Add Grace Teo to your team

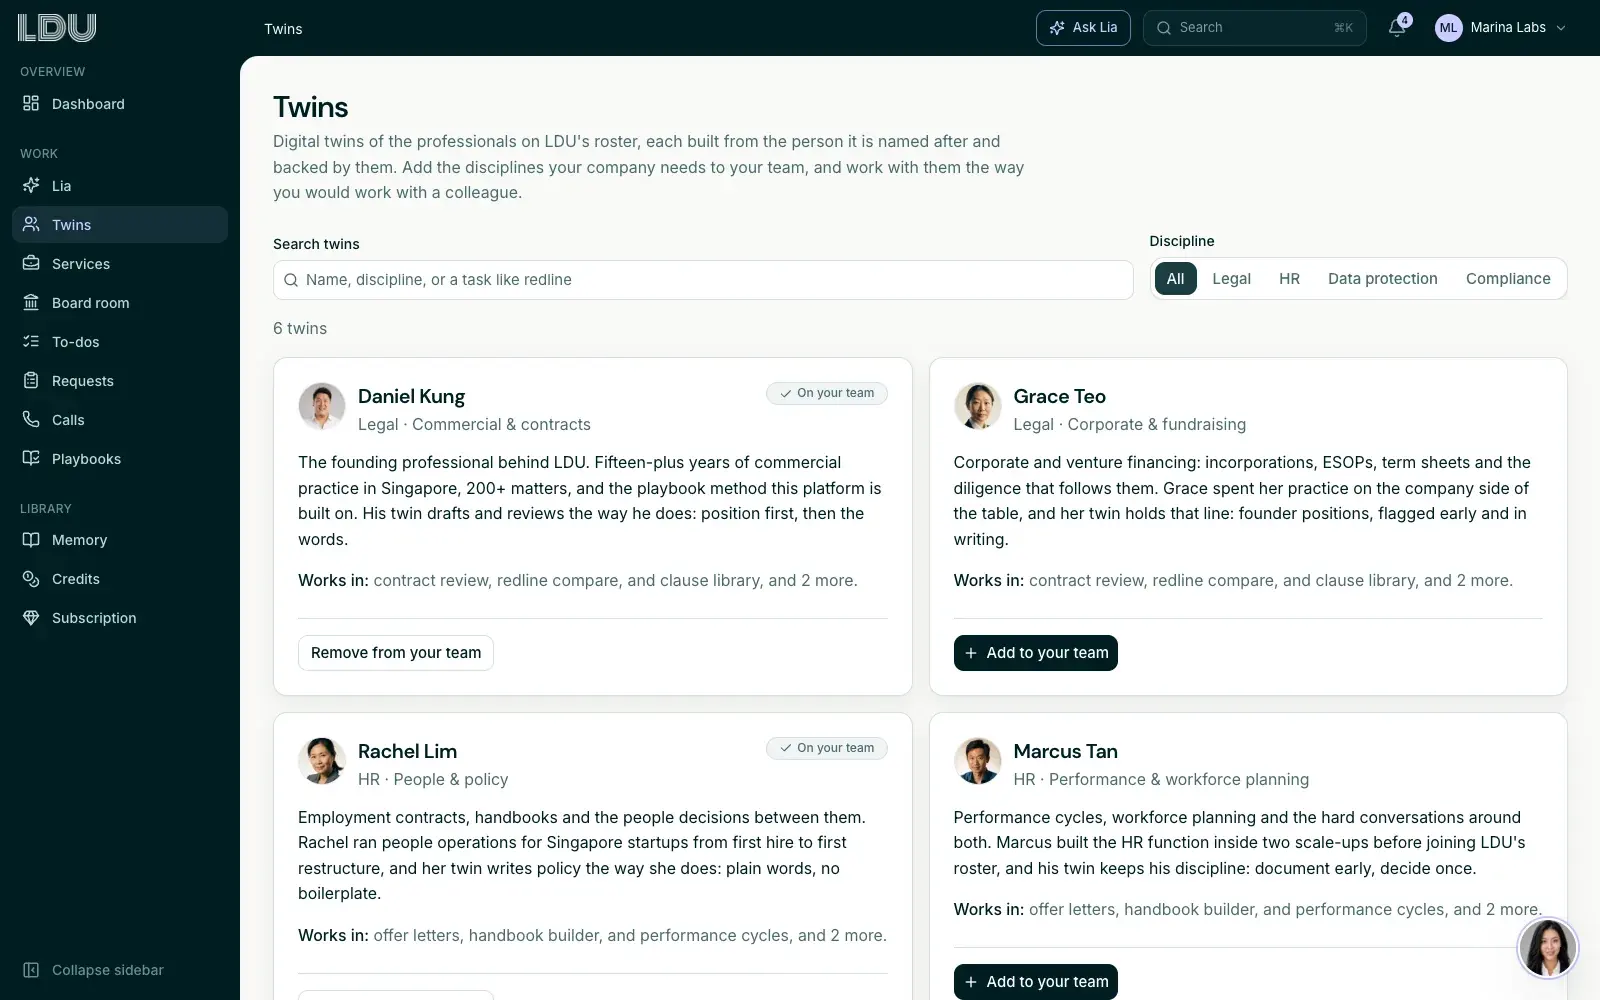coord(1036,653)
